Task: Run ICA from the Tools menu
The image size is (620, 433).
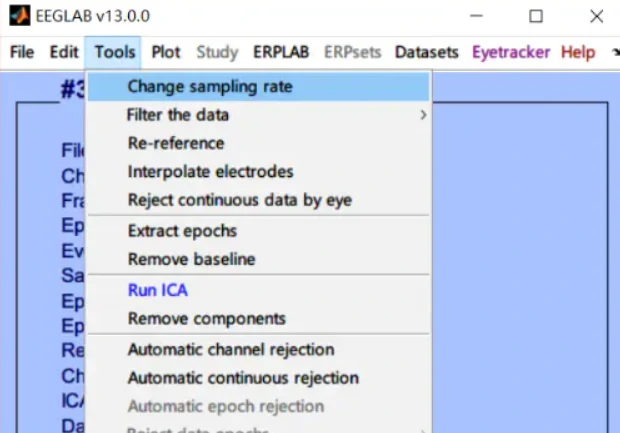Action: coord(157,290)
